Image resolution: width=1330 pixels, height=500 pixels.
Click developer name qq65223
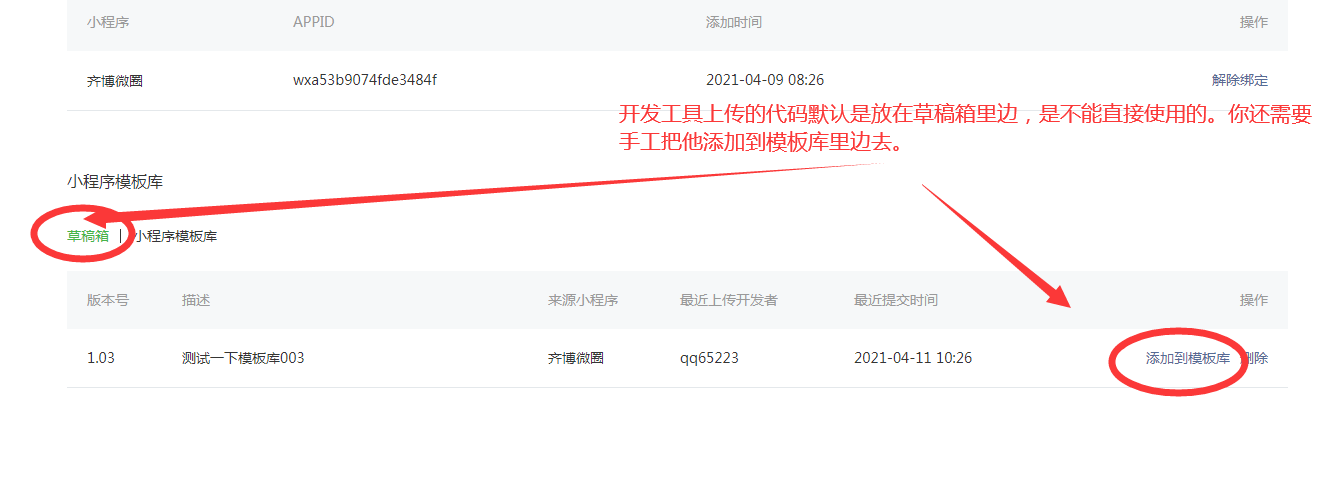click(x=709, y=358)
